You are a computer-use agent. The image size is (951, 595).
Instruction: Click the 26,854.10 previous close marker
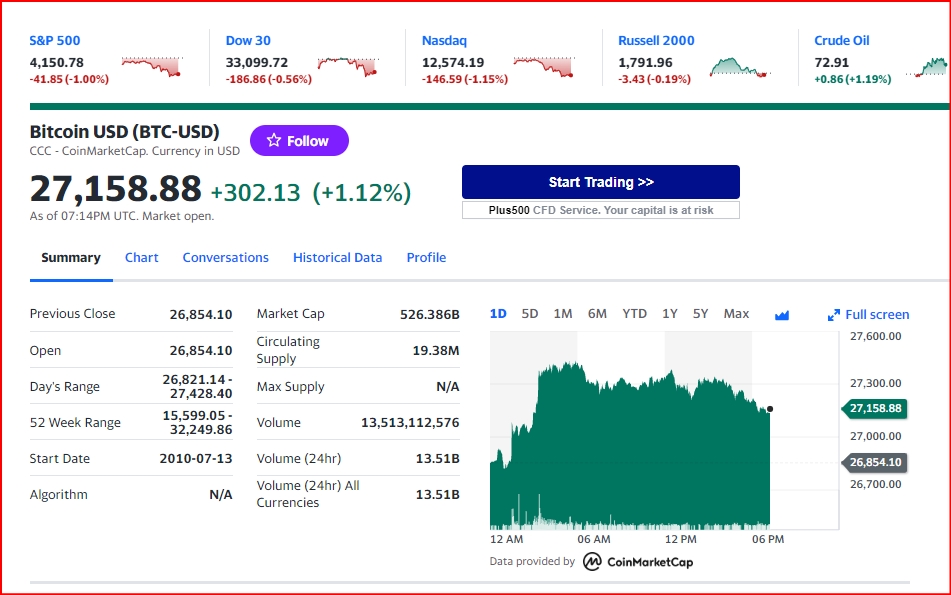pyautogui.click(x=875, y=462)
